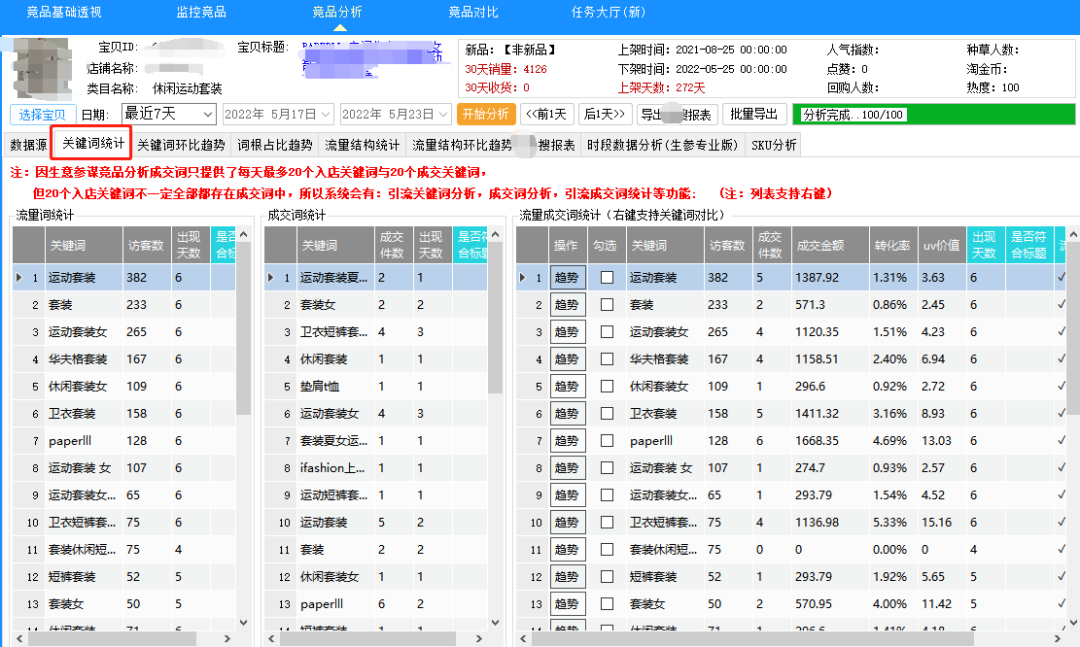1080x647 pixels.
Task: Click the product thumbnail image
Action: (x=41, y=68)
